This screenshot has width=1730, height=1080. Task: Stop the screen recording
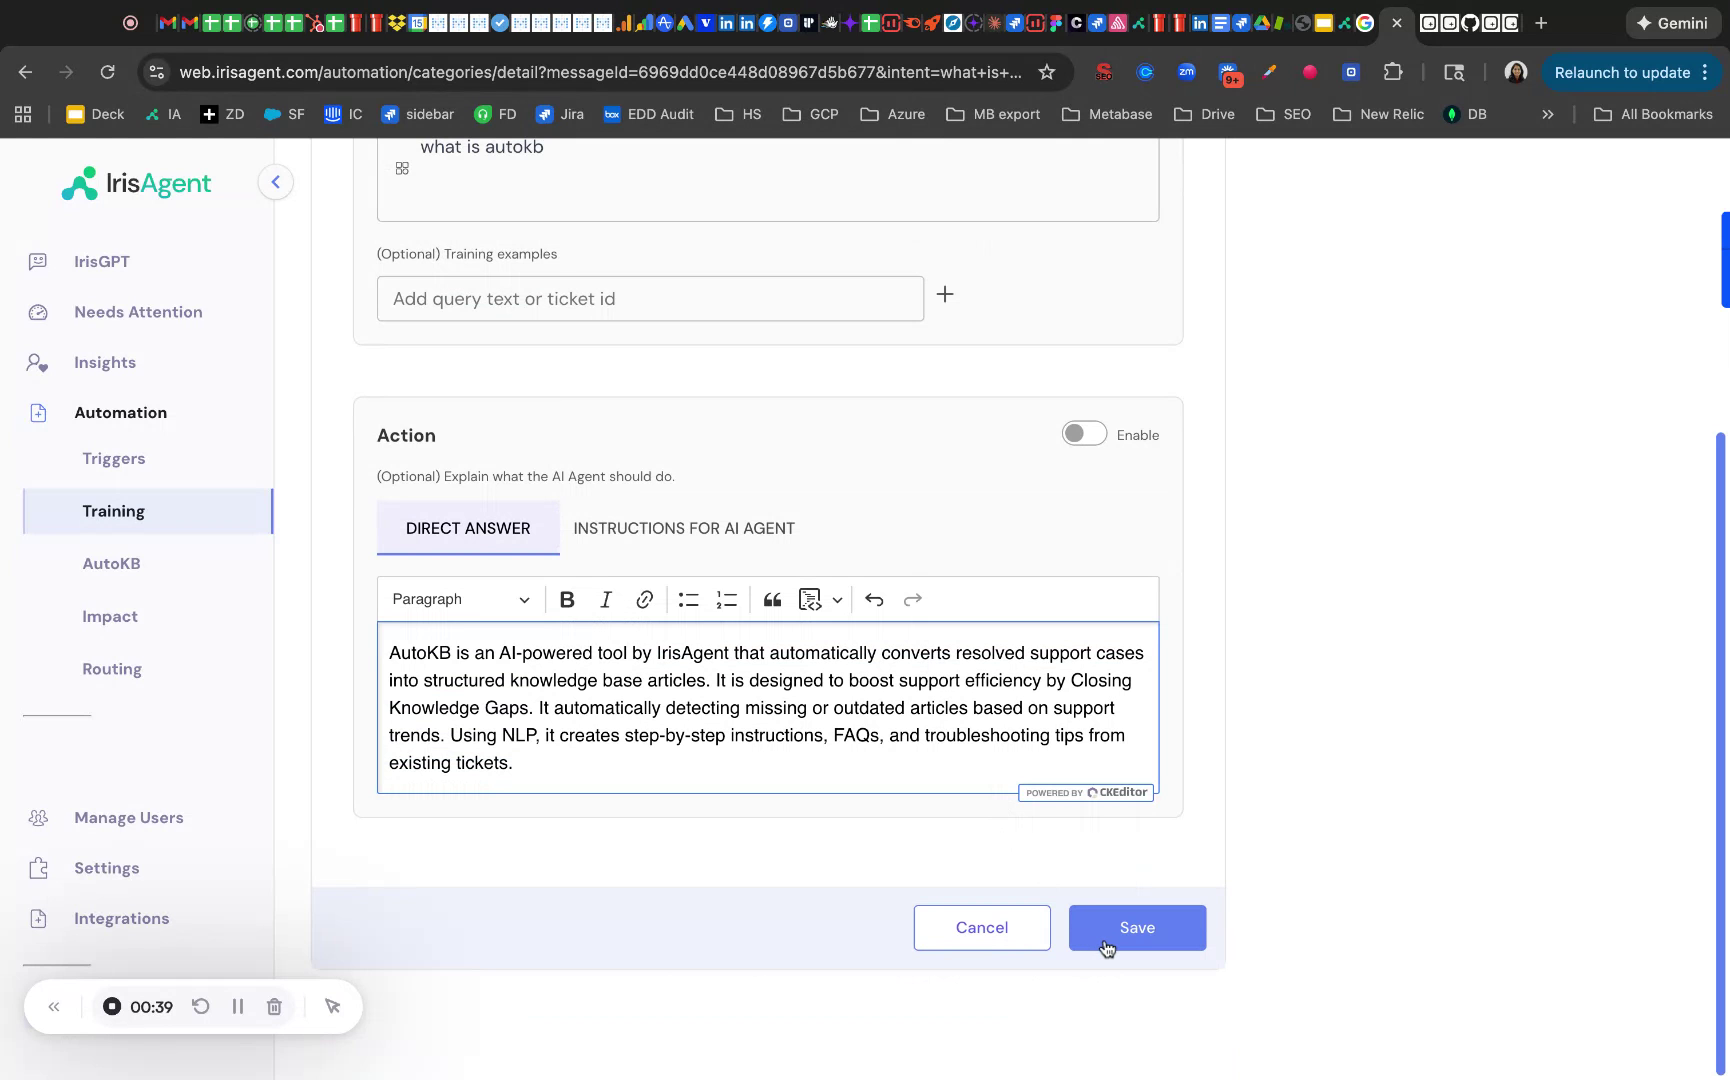(x=112, y=1006)
